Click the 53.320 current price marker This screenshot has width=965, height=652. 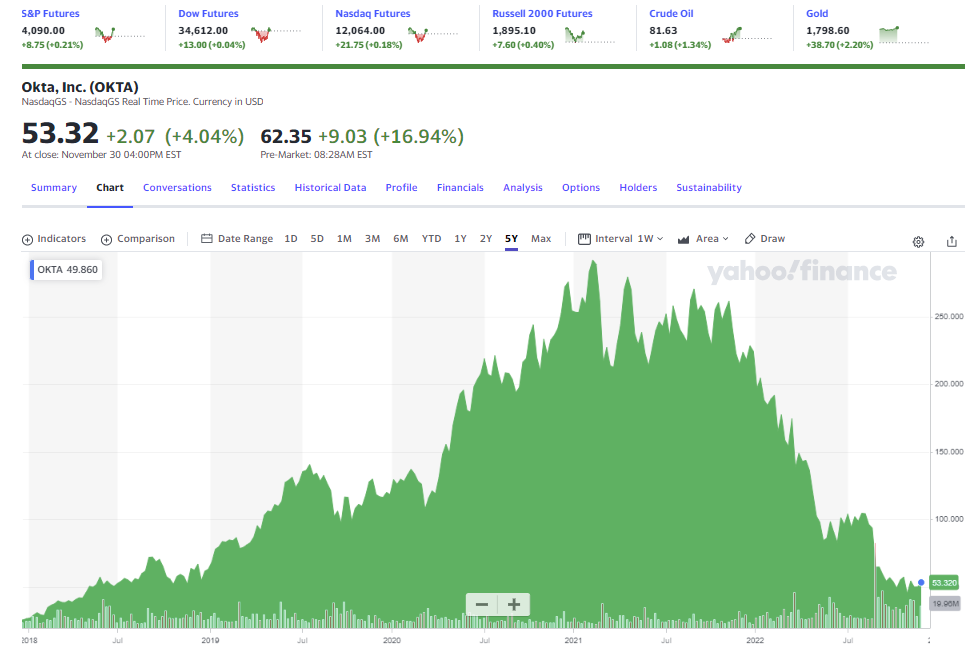click(944, 582)
